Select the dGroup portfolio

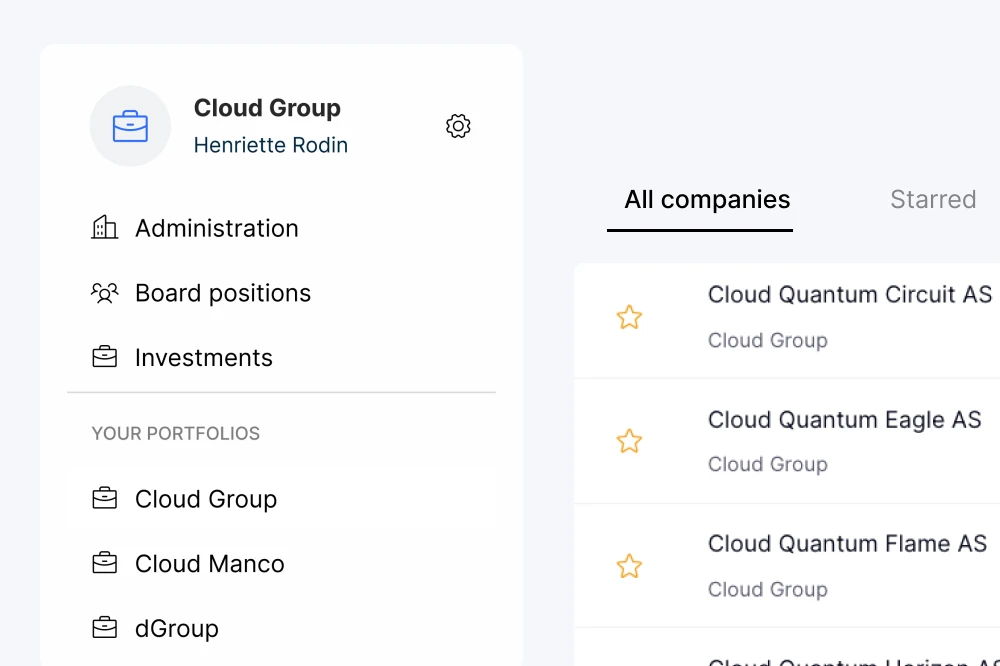177,628
